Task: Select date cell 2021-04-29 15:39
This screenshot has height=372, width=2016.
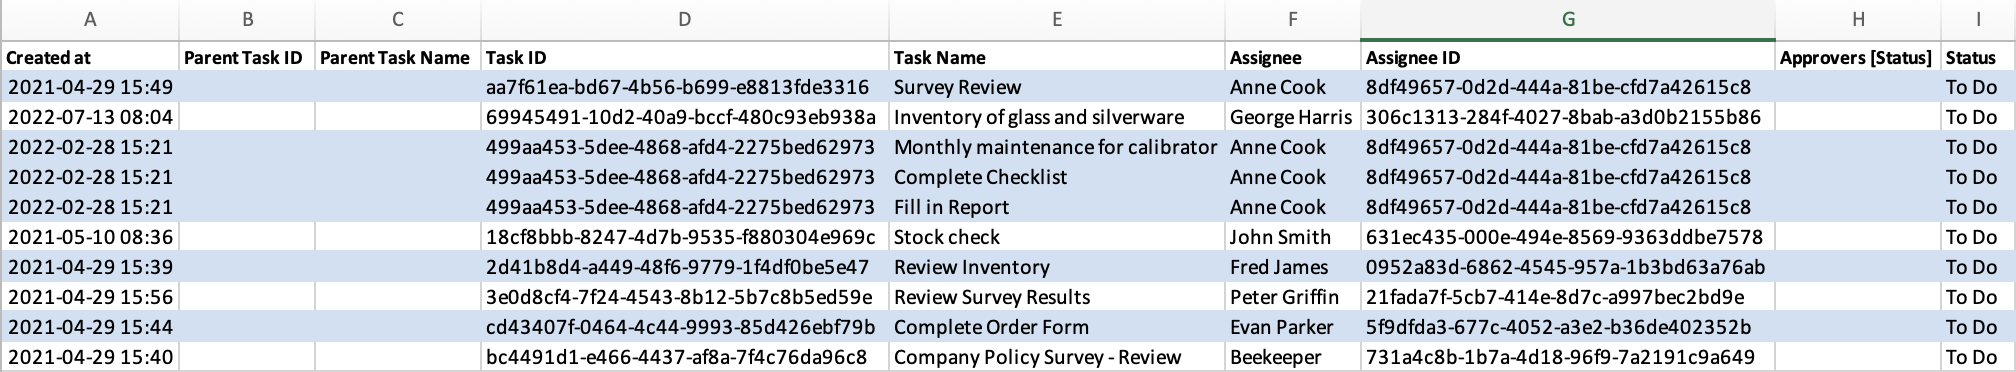Action: (91, 267)
